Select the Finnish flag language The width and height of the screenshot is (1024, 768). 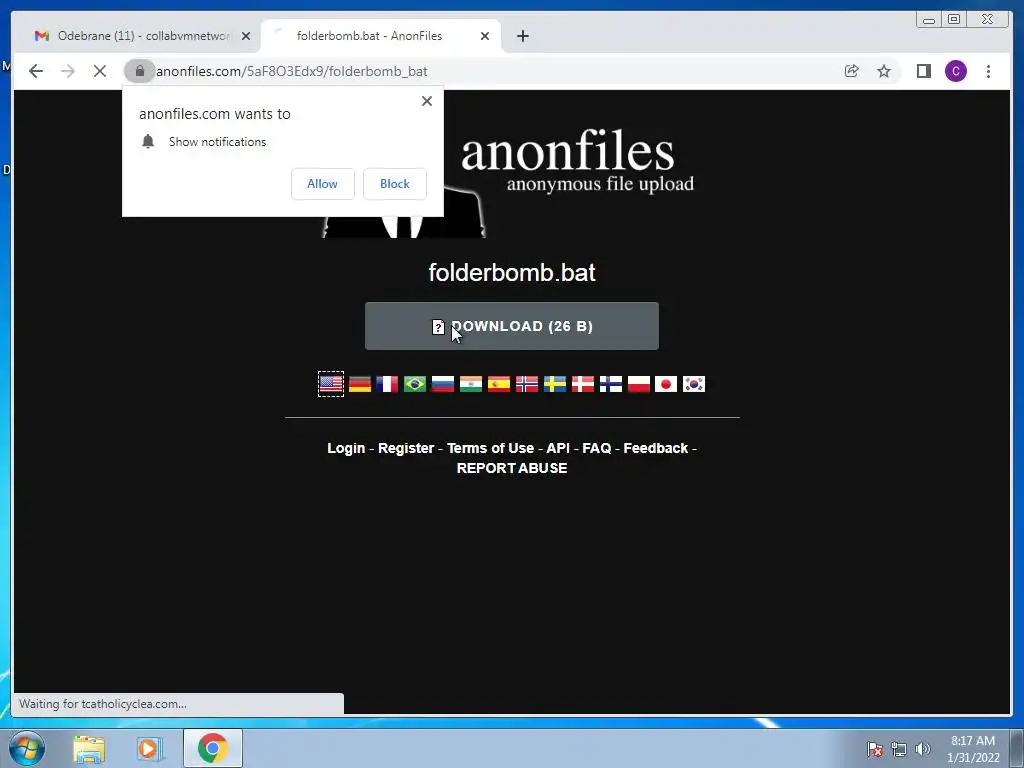point(611,384)
